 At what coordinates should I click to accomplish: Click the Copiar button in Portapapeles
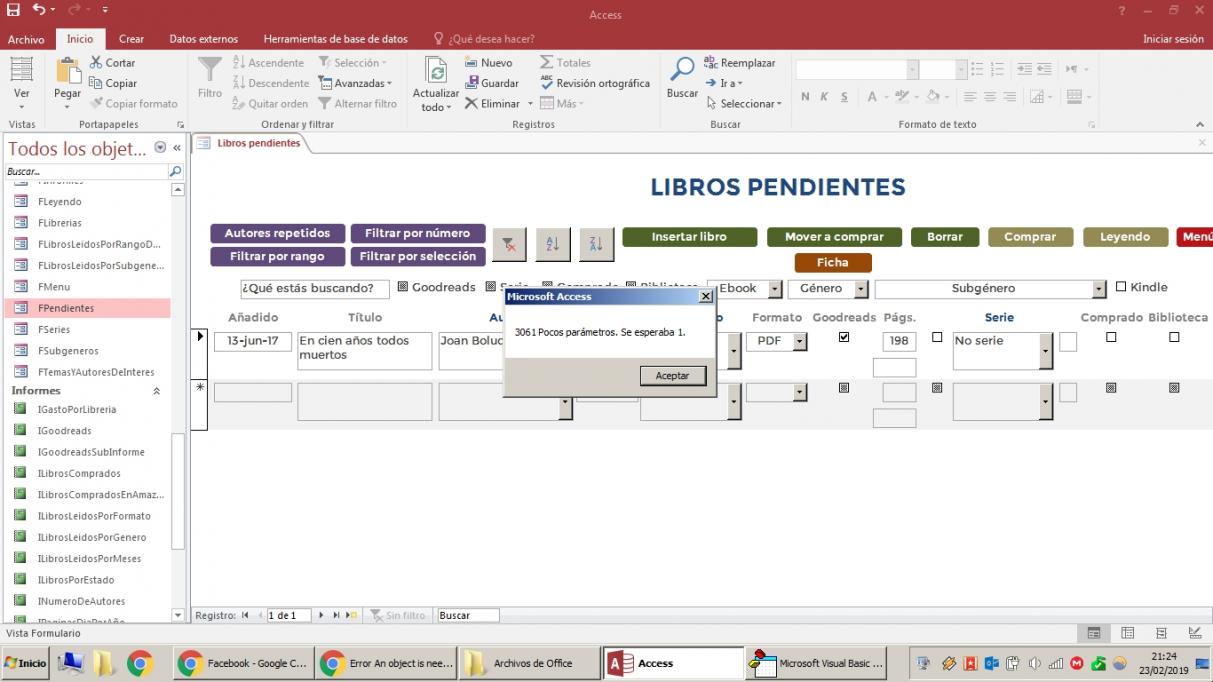[x=113, y=83]
